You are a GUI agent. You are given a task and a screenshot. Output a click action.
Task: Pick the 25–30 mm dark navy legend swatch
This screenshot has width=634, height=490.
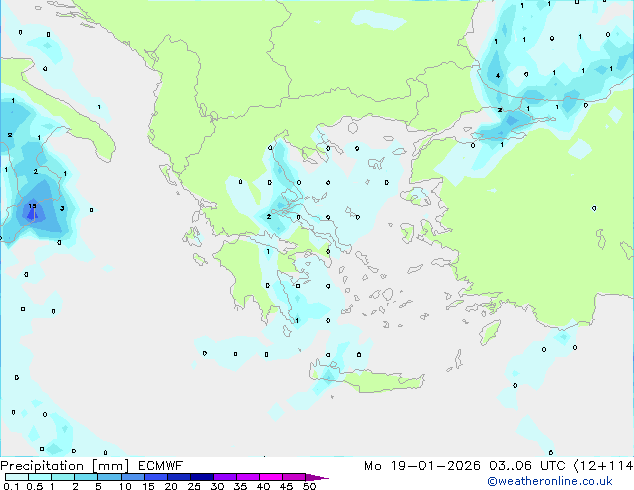coord(201,477)
